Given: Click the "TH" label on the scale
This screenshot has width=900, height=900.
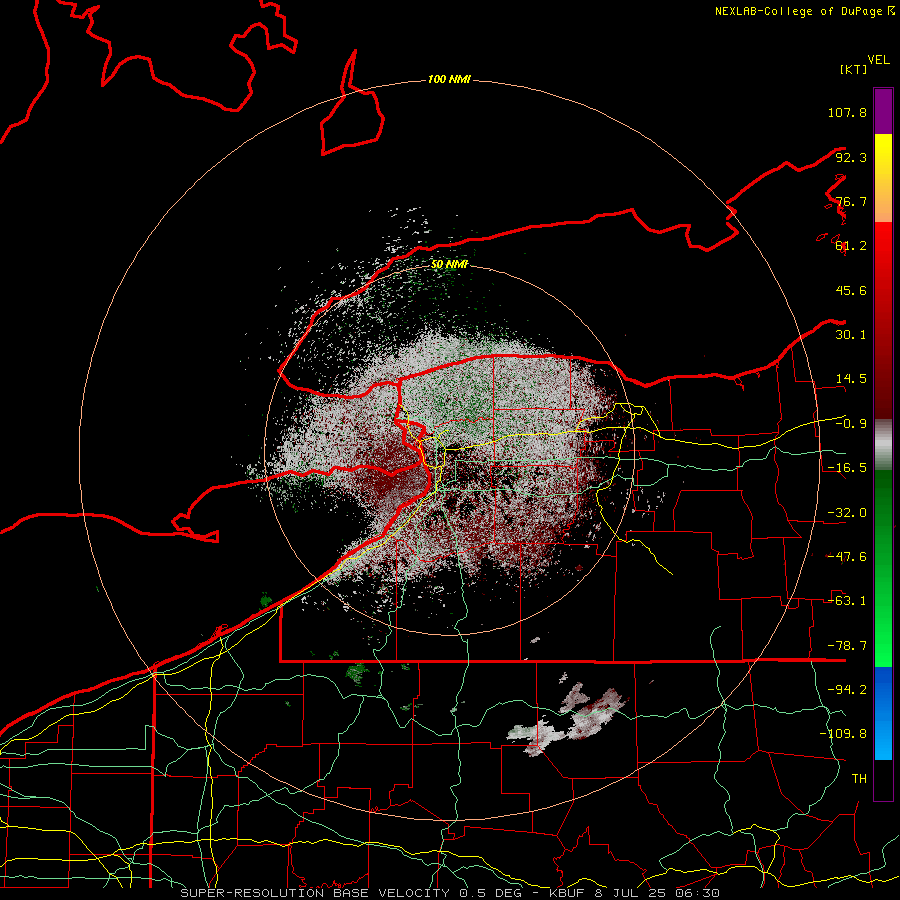Looking at the screenshot, I should click(859, 779).
